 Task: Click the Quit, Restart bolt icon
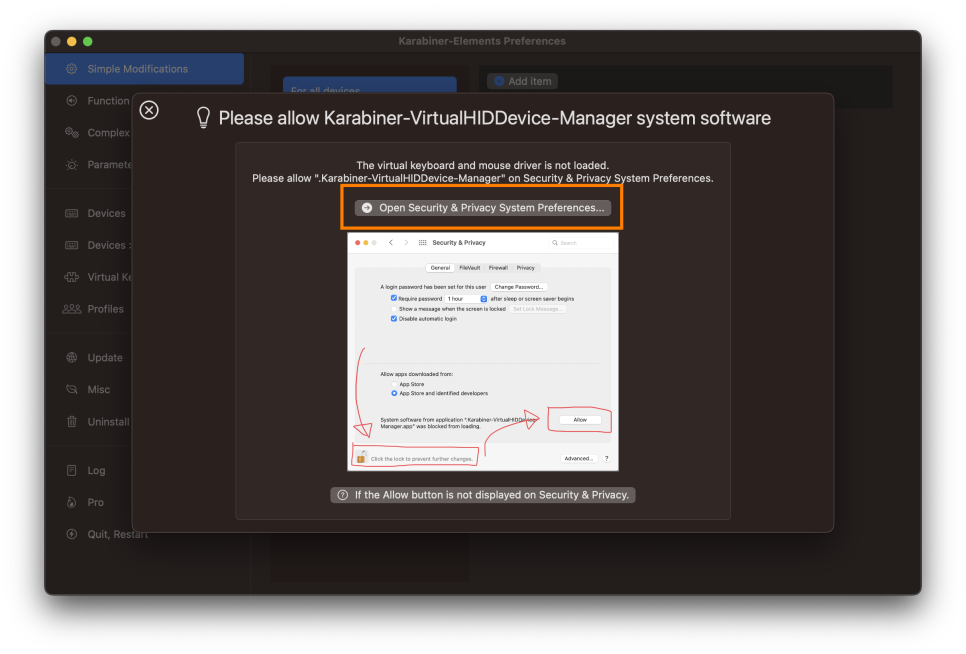[71, 535]
